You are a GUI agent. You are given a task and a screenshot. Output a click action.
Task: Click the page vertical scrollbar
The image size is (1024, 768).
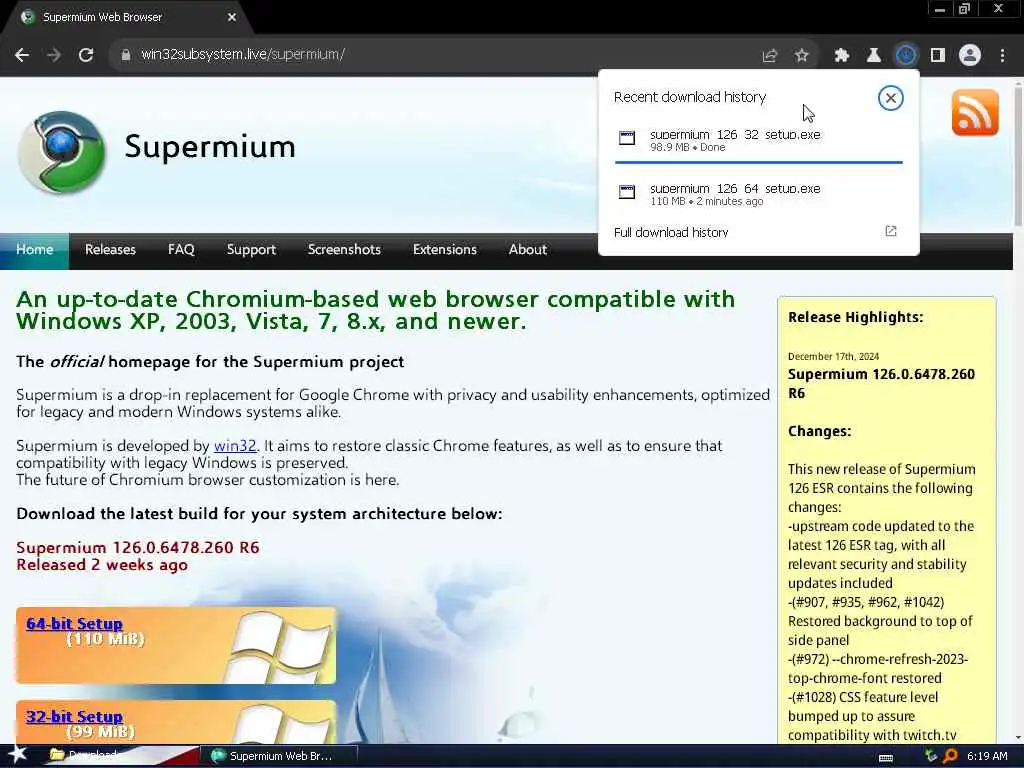1018,155
